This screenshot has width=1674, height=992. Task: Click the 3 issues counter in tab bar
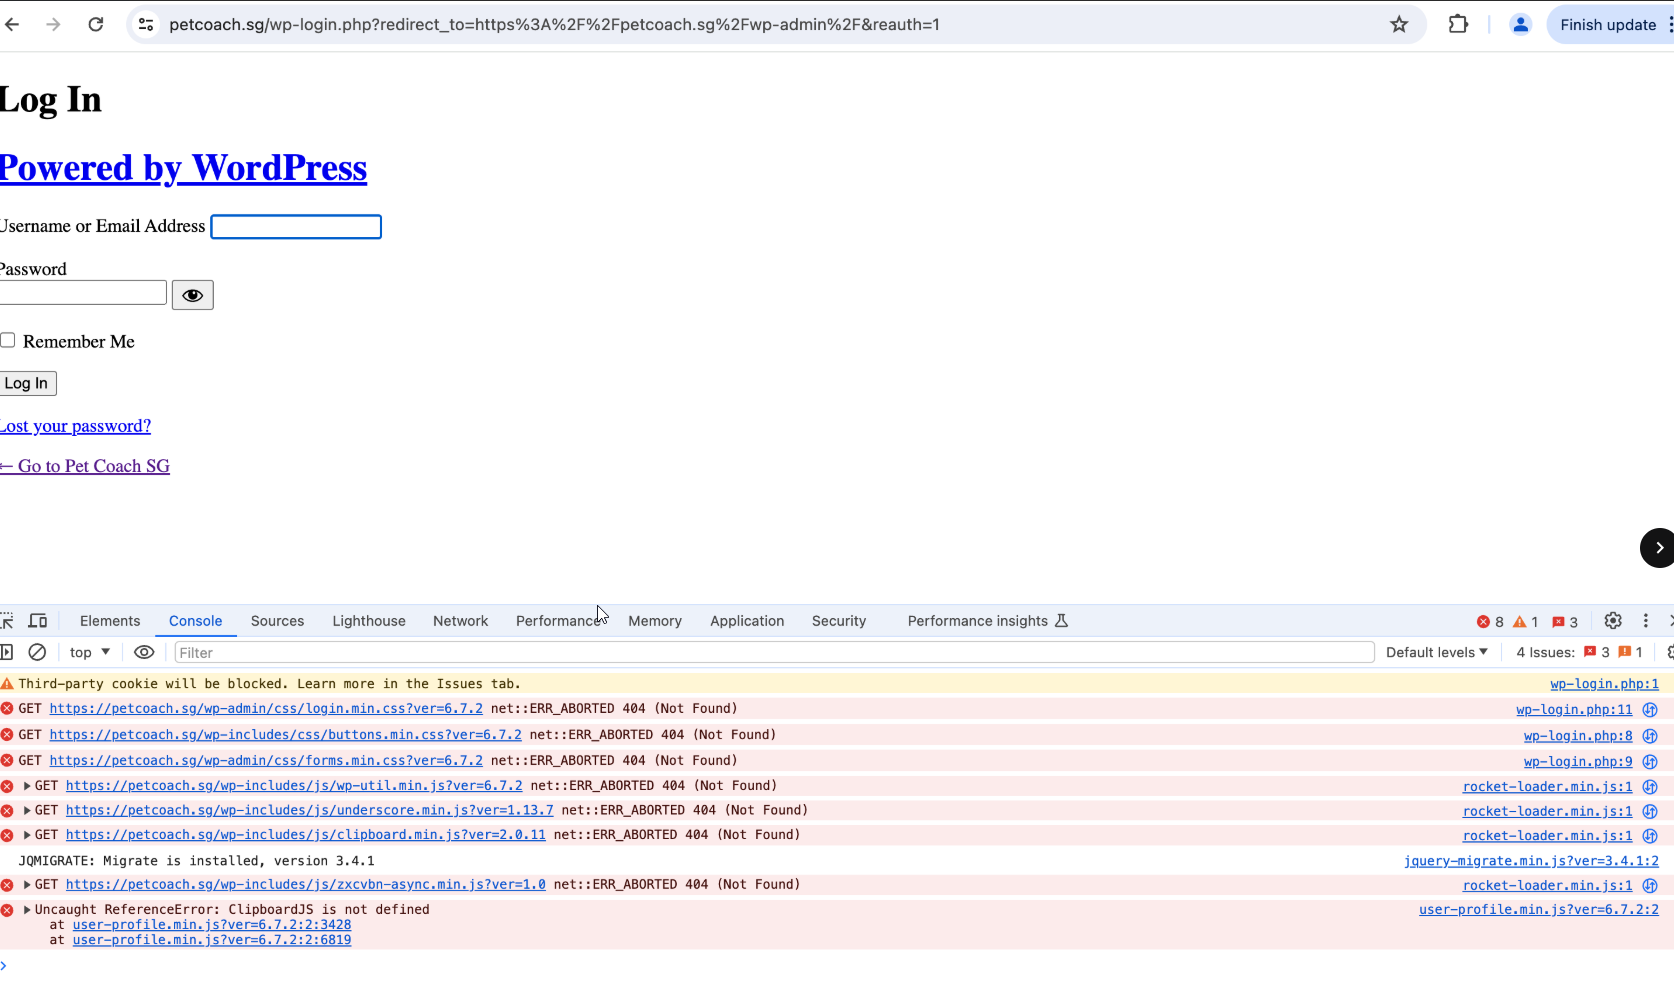[x=1565, y=622]
